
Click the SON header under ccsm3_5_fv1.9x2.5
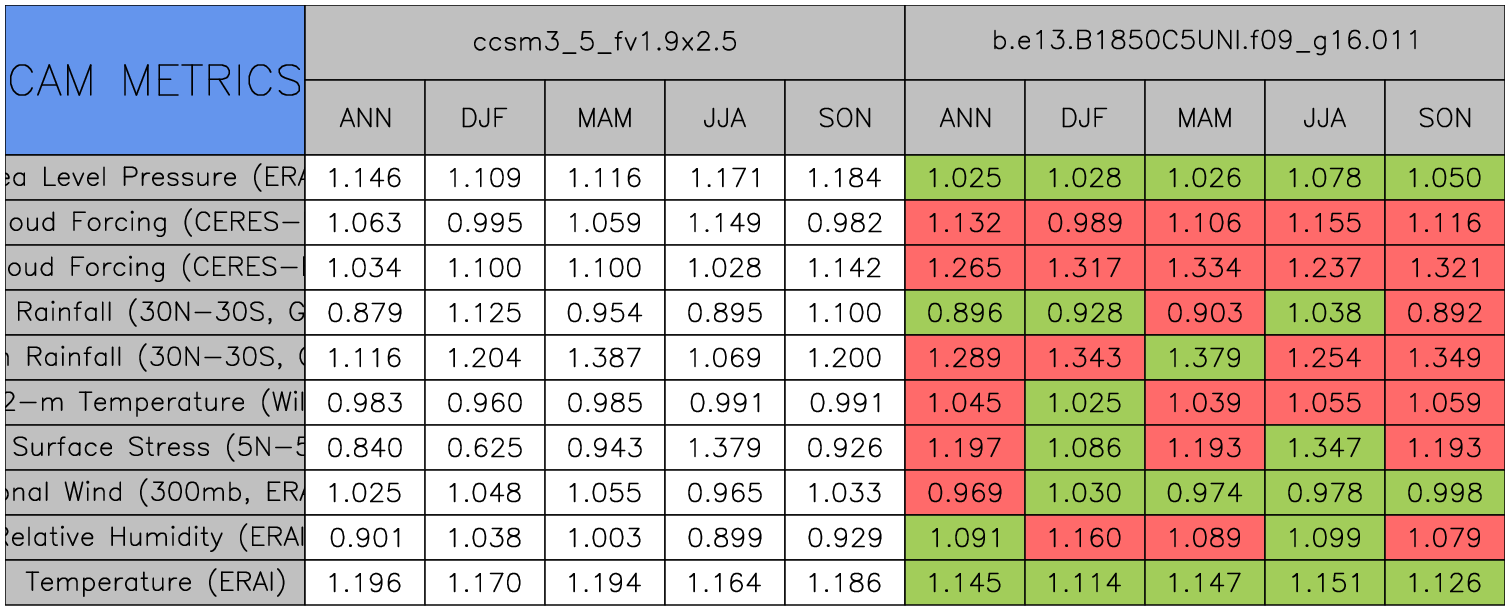845,118
